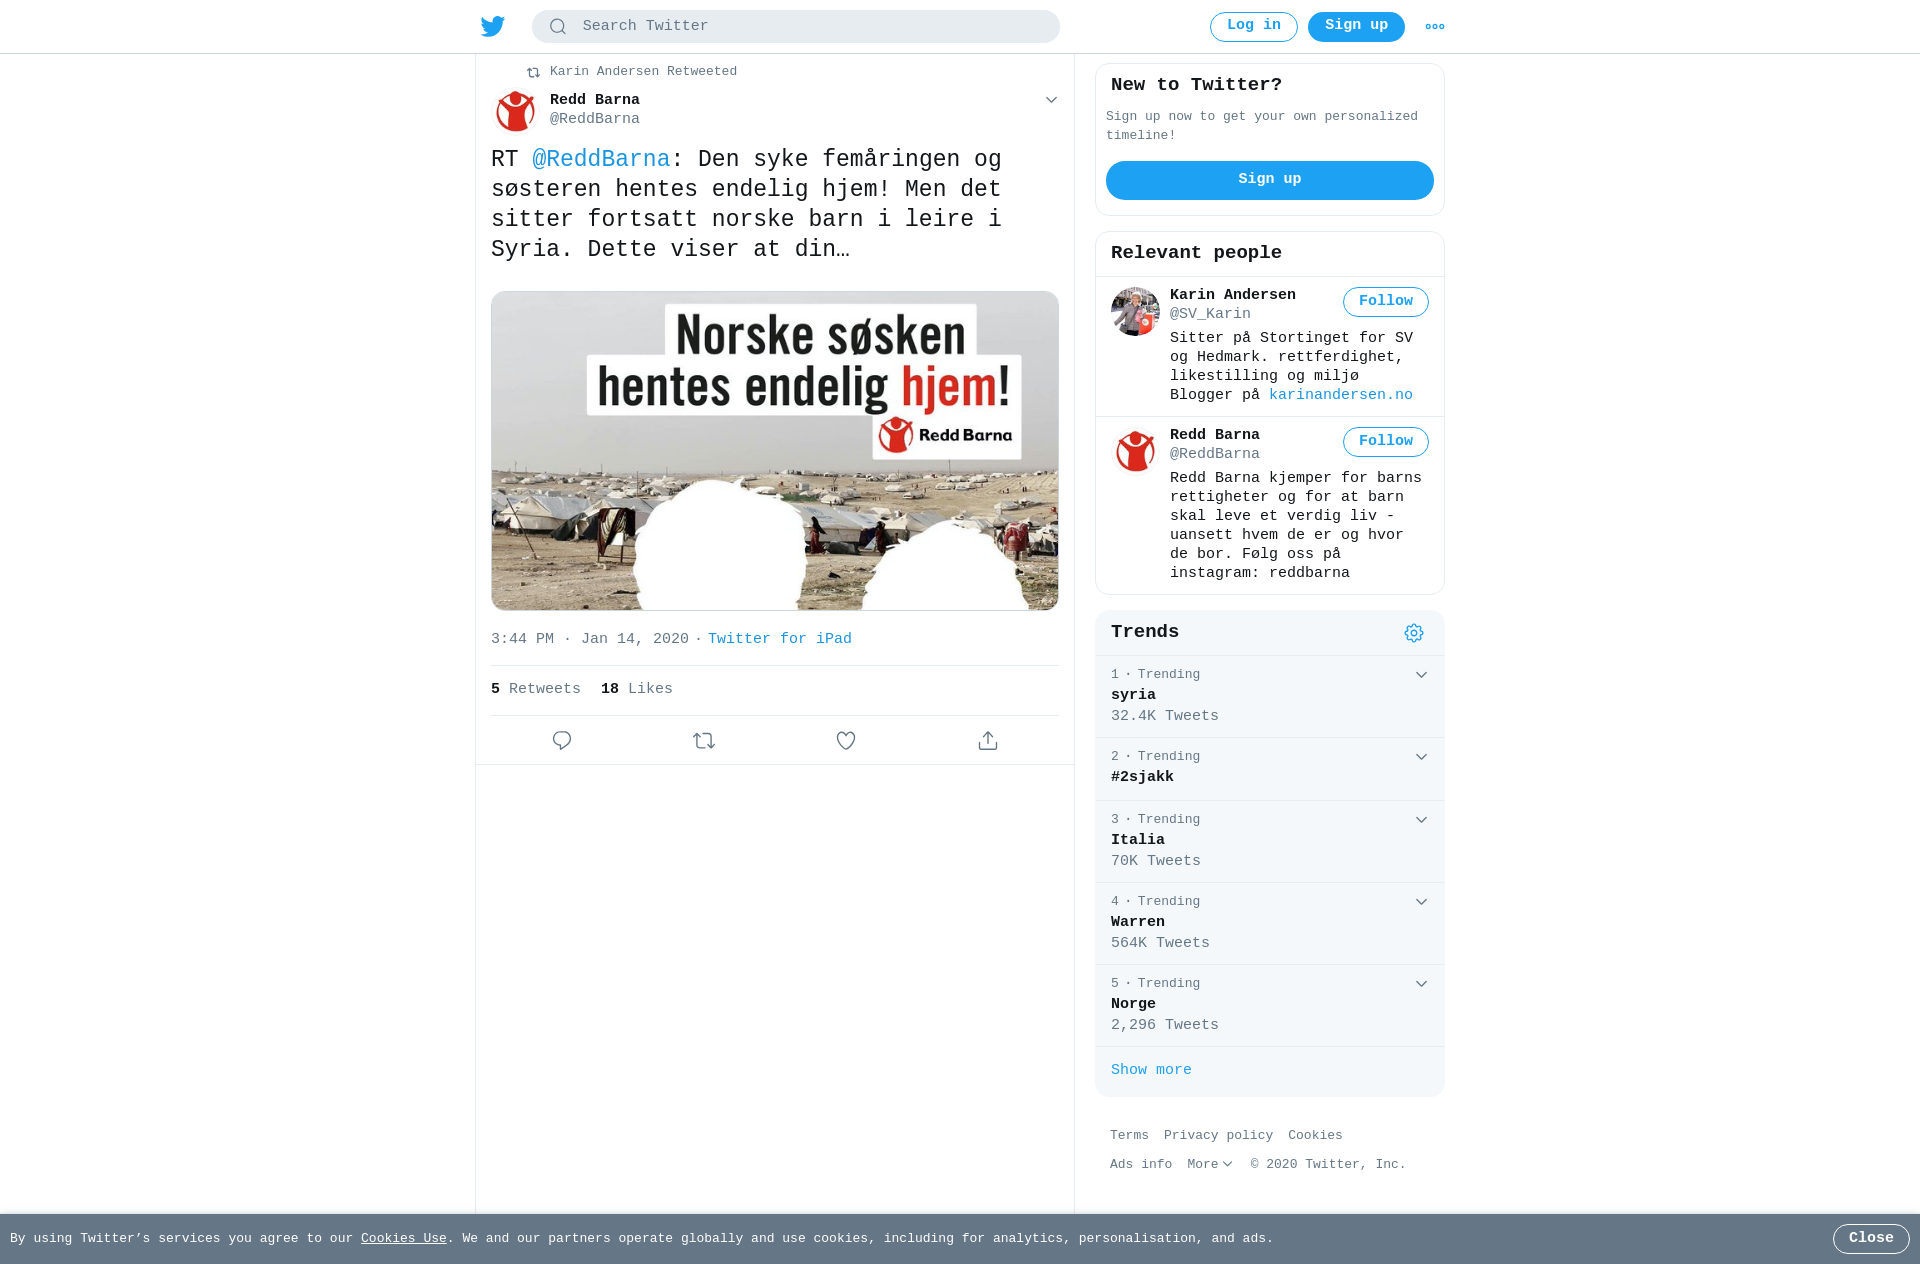Close the cookies notice banner

1871,1239
